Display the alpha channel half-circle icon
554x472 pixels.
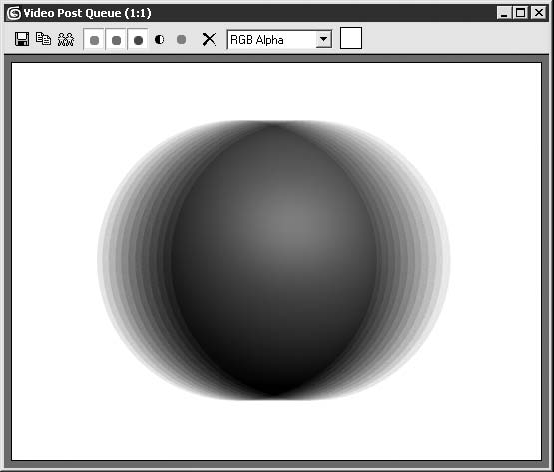(160, 39)
